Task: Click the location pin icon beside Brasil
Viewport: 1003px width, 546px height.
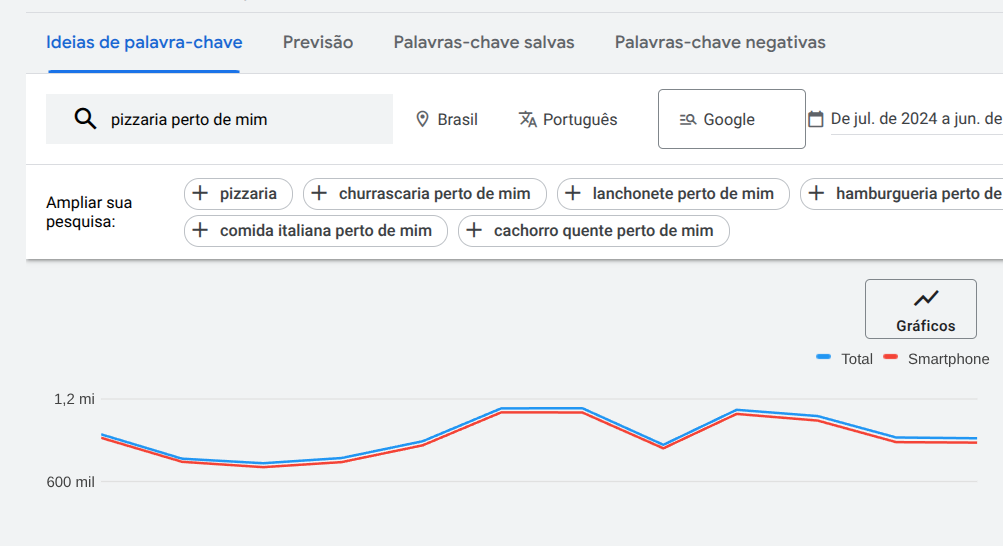Action: pos(422,120)
